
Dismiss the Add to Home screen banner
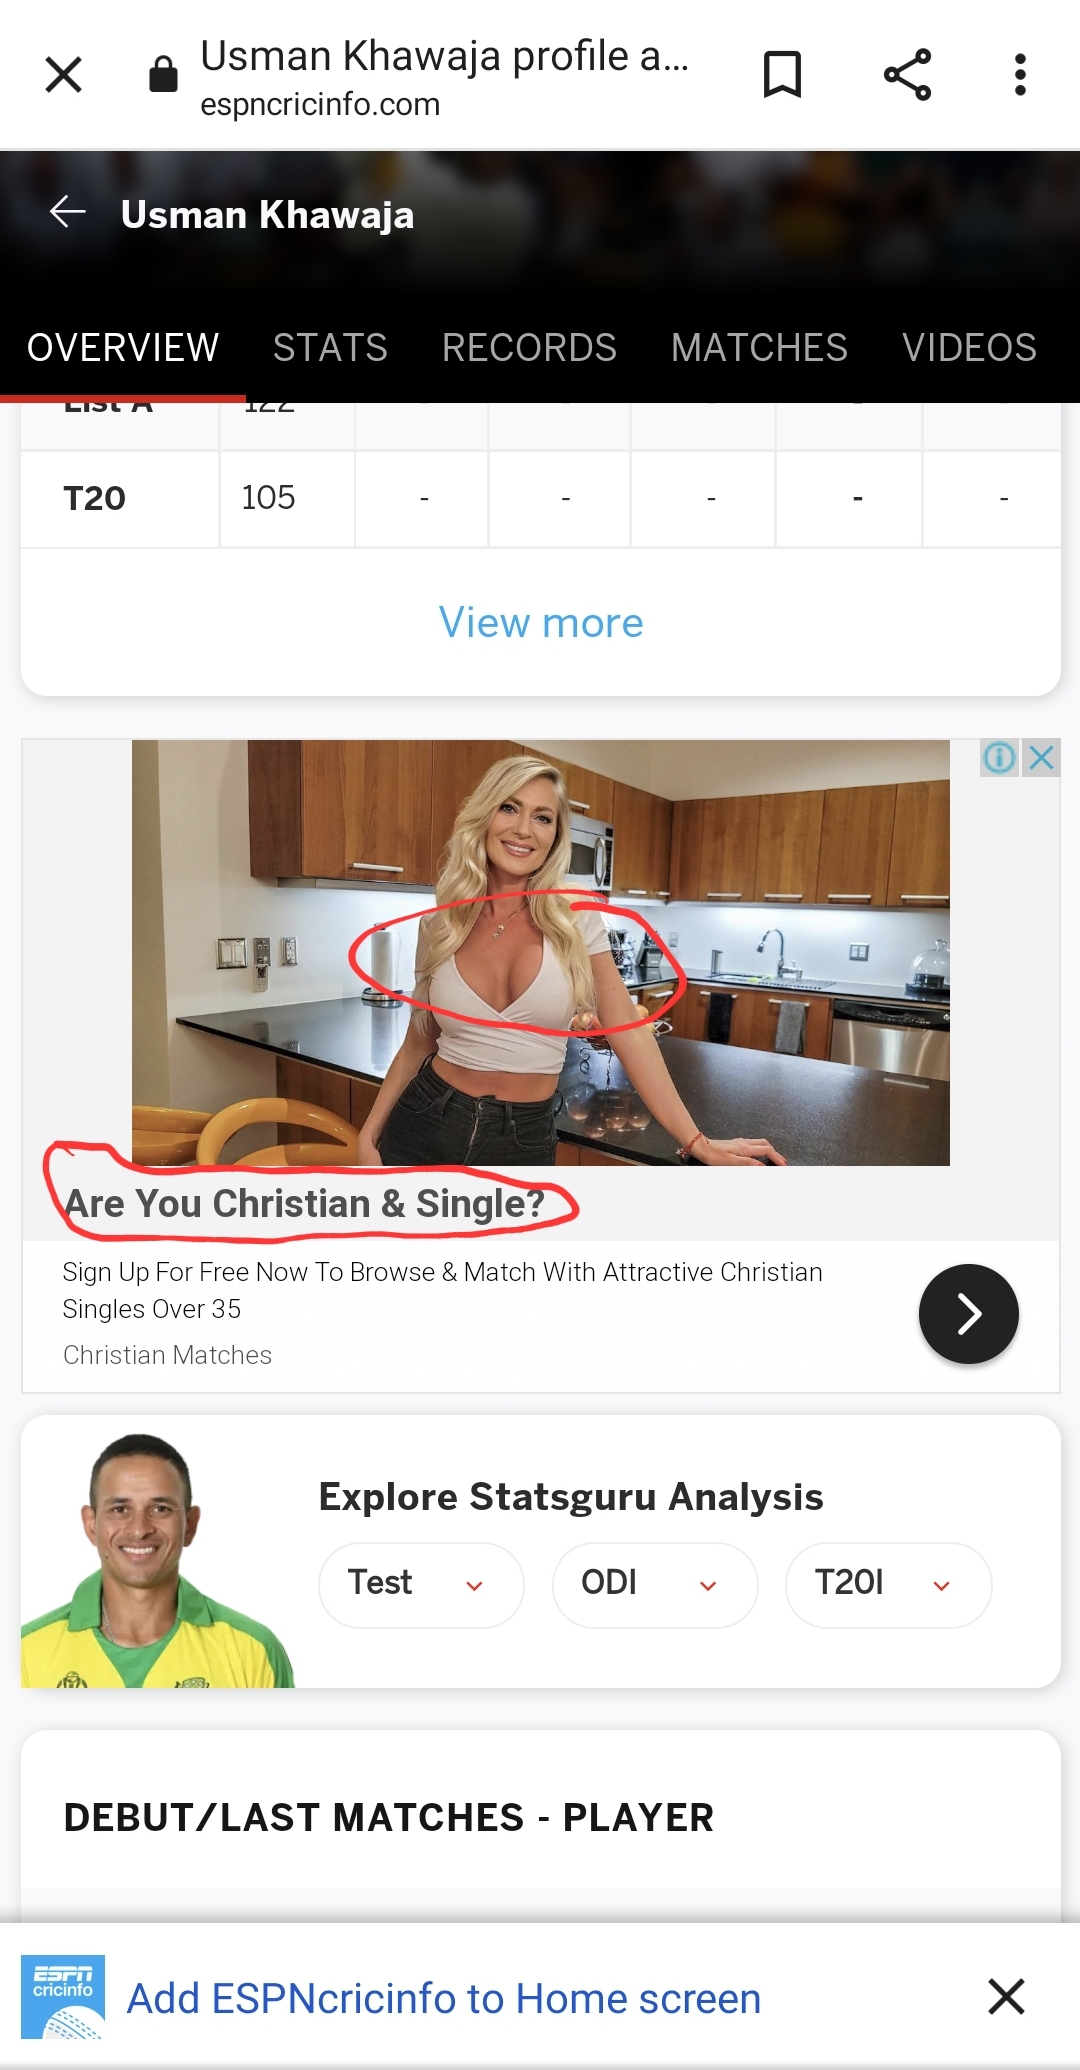click(1006, 1996)
